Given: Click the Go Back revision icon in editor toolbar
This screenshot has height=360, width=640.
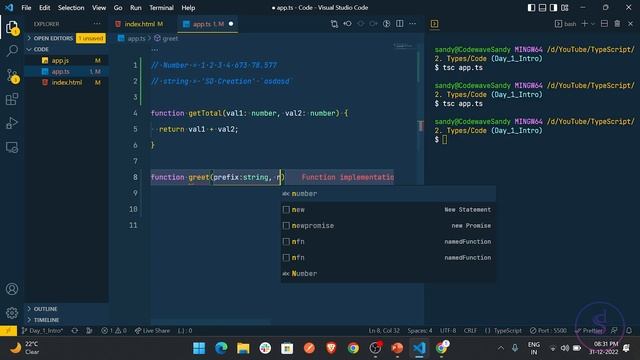Looking at the screenshot, I should [x=347, y=24].
